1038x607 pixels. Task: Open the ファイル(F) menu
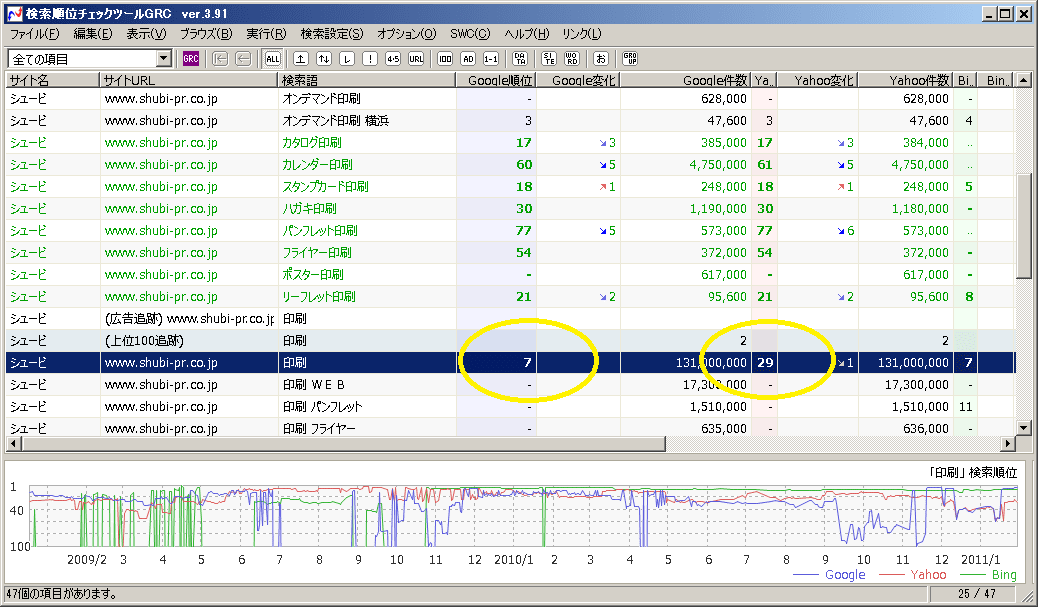point(34,34)
